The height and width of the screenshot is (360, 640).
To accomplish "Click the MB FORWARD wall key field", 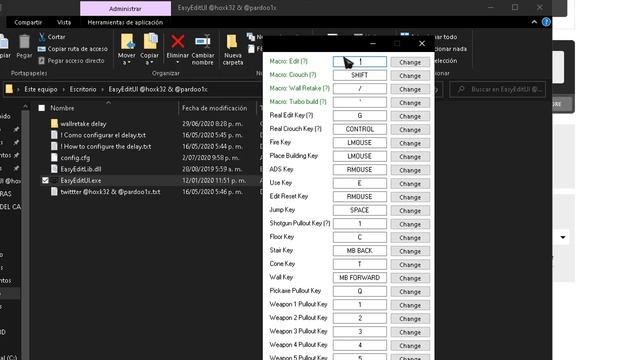I will tap(360, 278).
